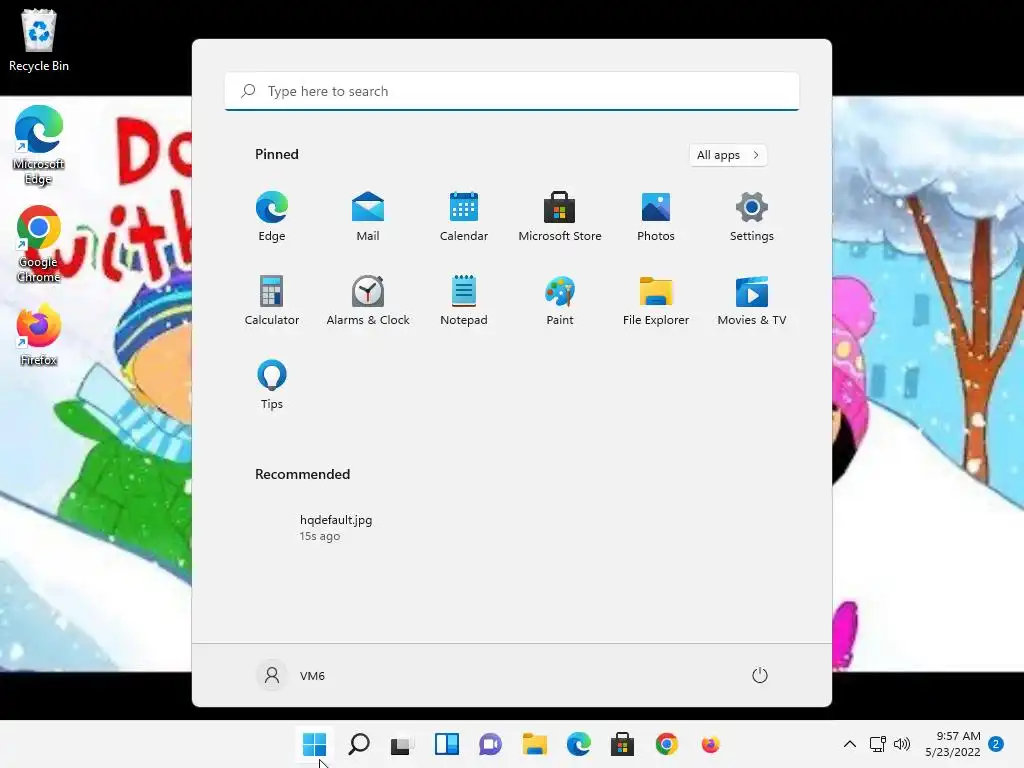Select Recycle Bin desktop icon

pyautogui.click(x=39, y=40)
